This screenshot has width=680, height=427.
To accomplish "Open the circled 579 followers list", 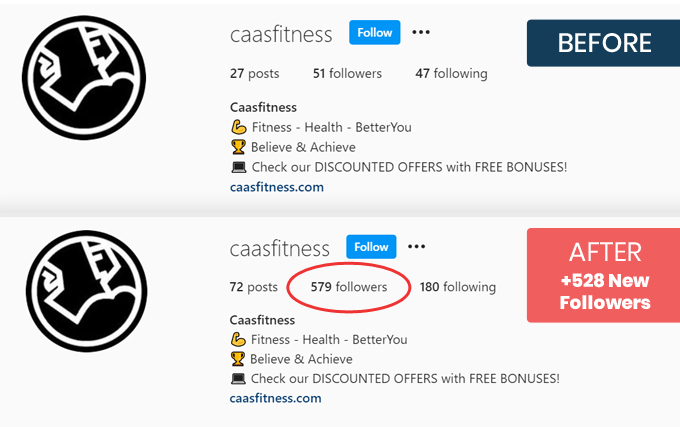I will tap(348, 287).
